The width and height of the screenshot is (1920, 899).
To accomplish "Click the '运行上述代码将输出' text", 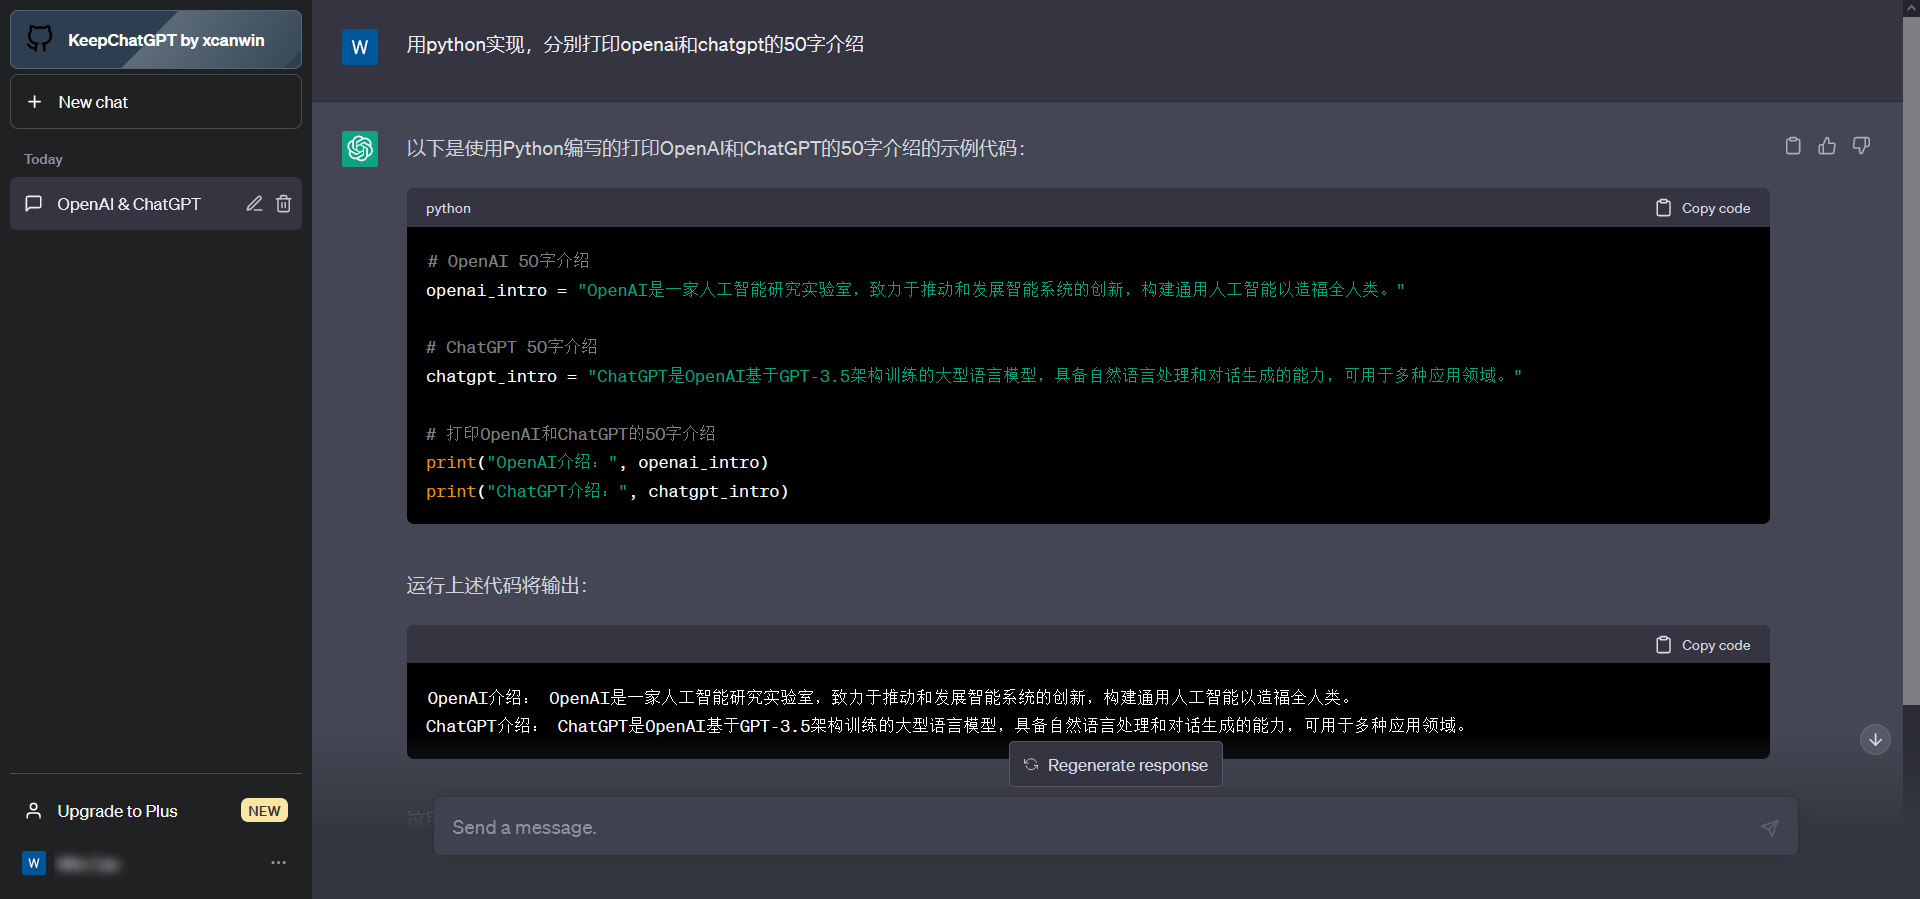I will click(x=497, y=585).
